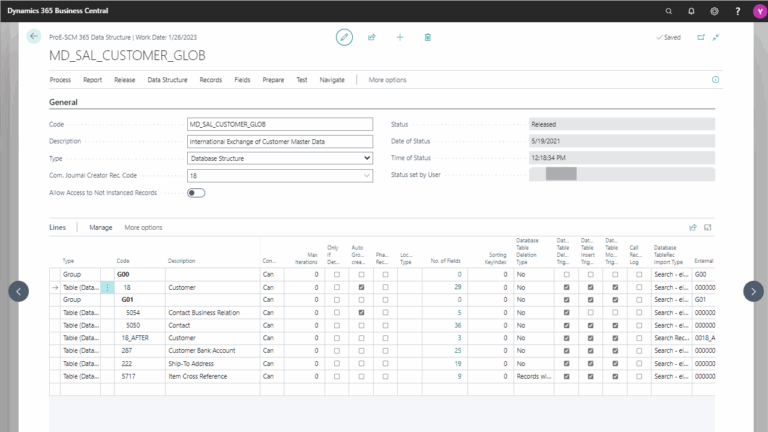Expand Com. Journal Creator Rec. Code dropdown

[x=366, y=175]
